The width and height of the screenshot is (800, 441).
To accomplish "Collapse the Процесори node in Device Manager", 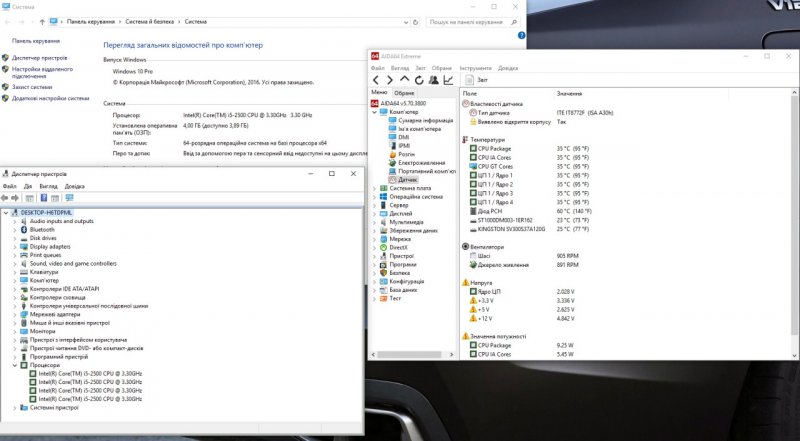I will [14, 365].
